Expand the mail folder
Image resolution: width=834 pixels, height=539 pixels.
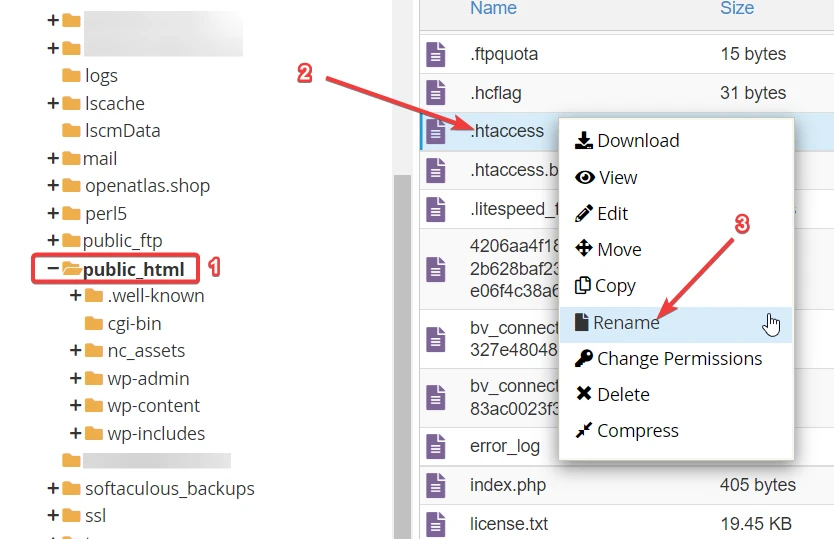tap(53, 158)
